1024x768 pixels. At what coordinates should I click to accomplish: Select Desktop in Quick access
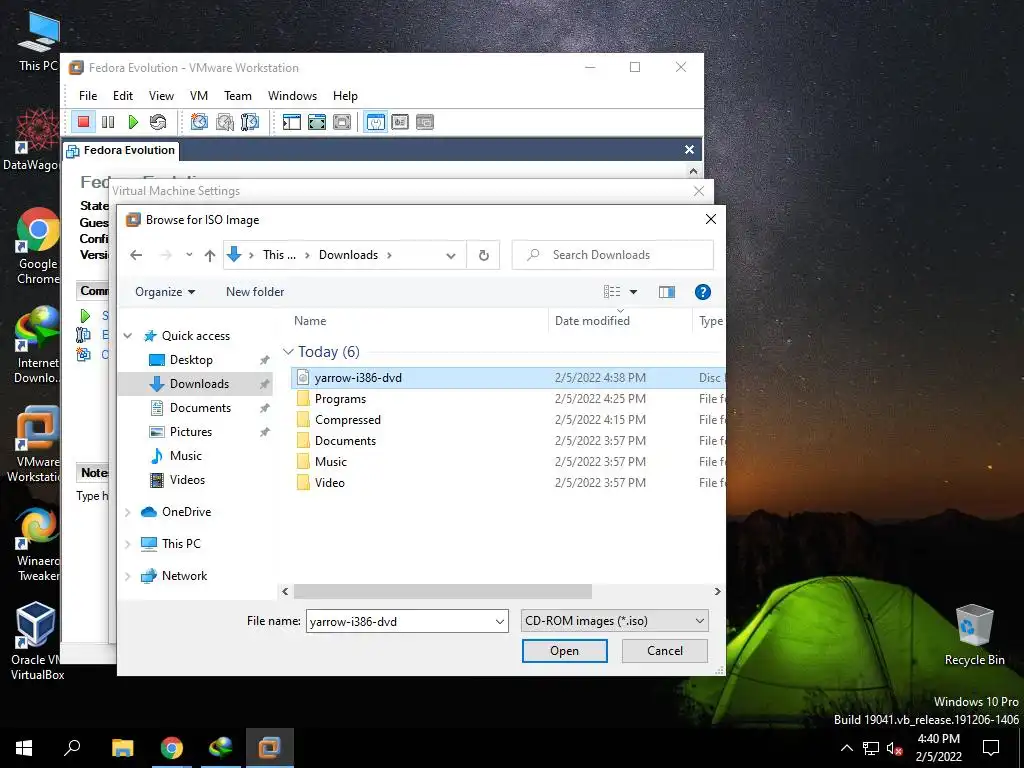point(191,360)
